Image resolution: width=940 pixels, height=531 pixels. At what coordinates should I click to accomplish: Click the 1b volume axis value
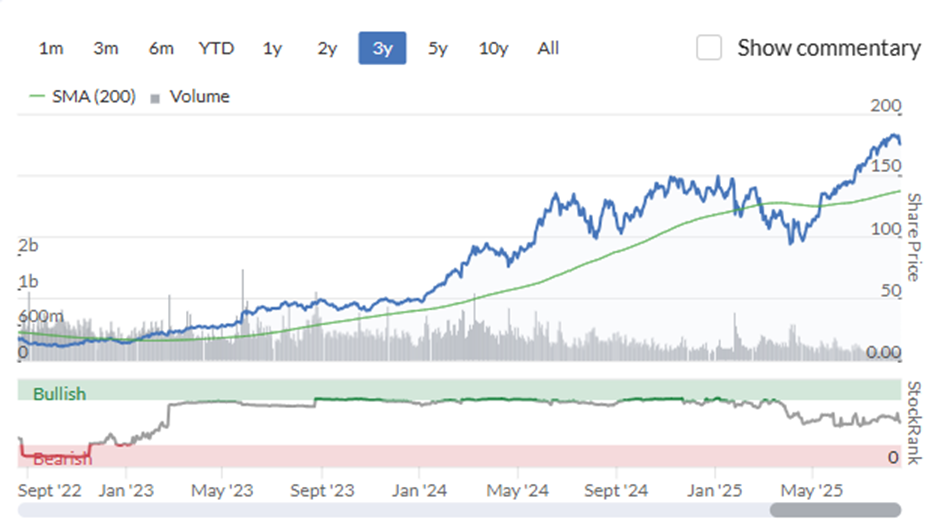(x=28, y=281)
